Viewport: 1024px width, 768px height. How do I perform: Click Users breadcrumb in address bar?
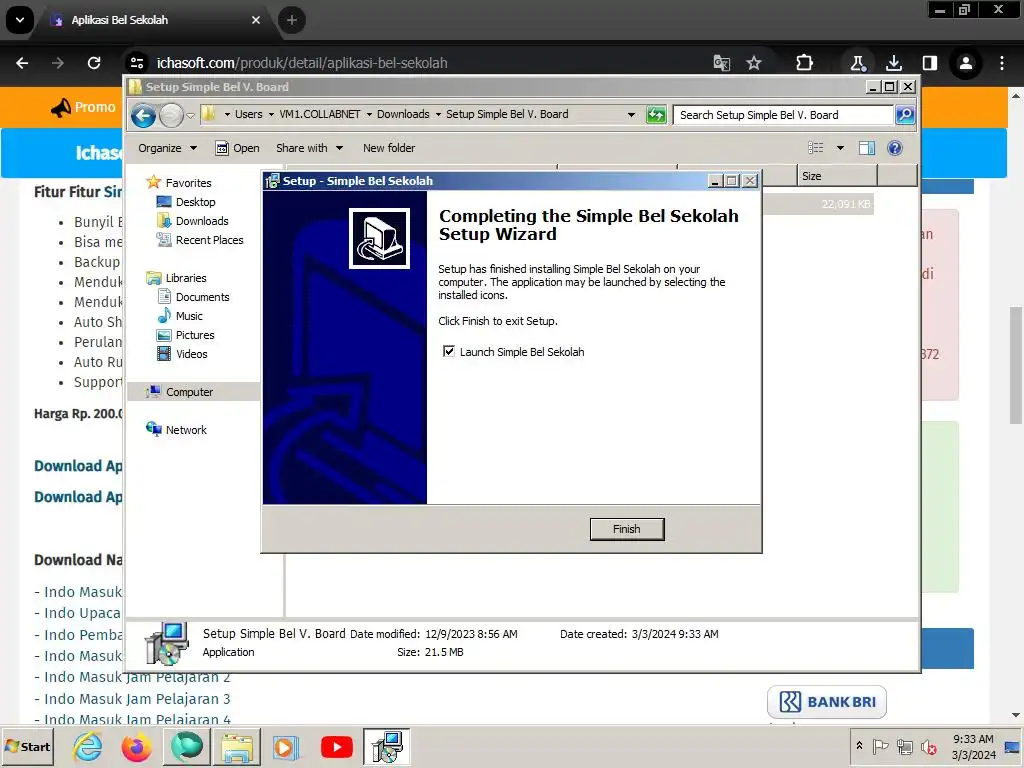pos(248,114)
